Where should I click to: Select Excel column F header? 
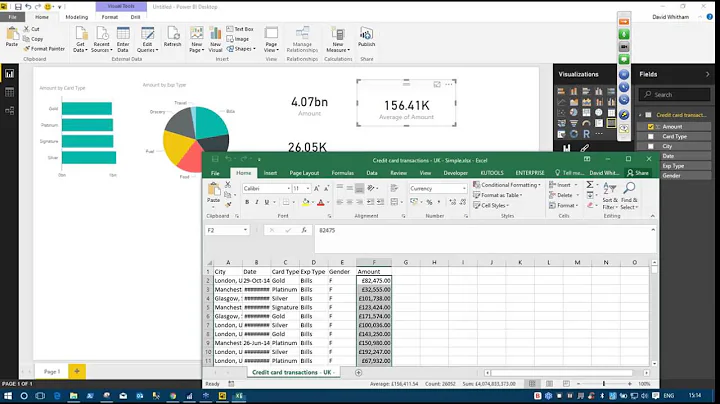(x=374, y=262)
